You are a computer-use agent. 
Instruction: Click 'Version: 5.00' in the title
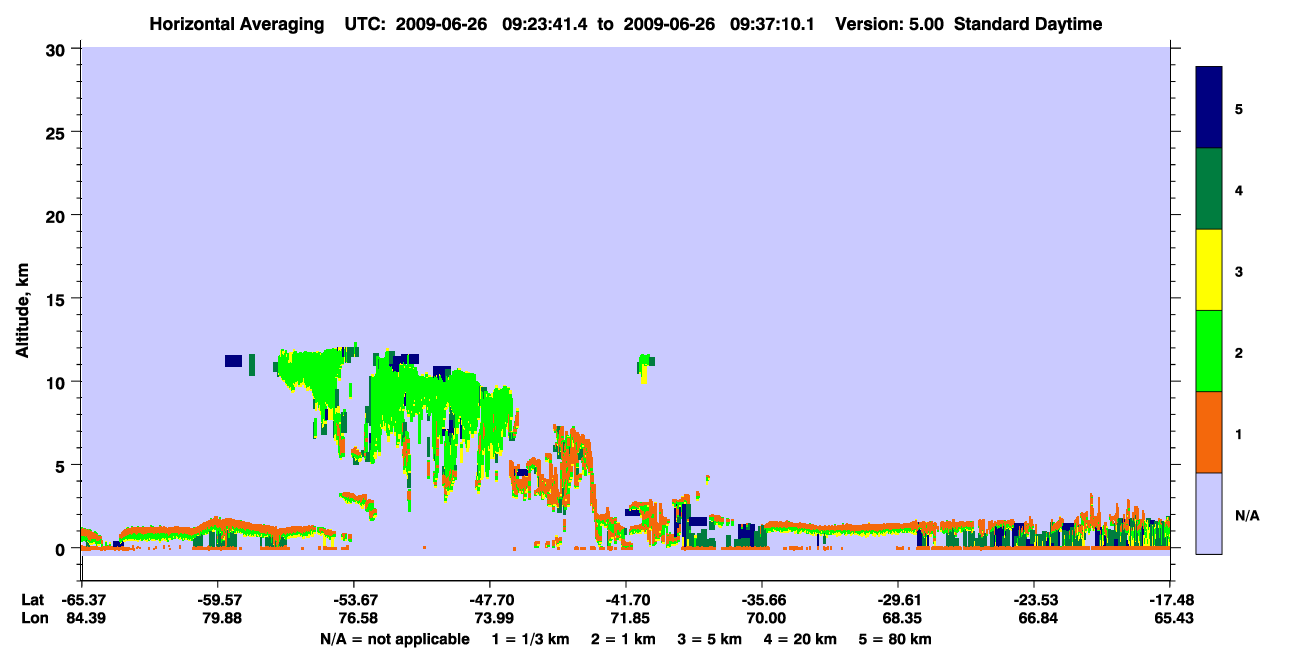click(x=890, y=24)
